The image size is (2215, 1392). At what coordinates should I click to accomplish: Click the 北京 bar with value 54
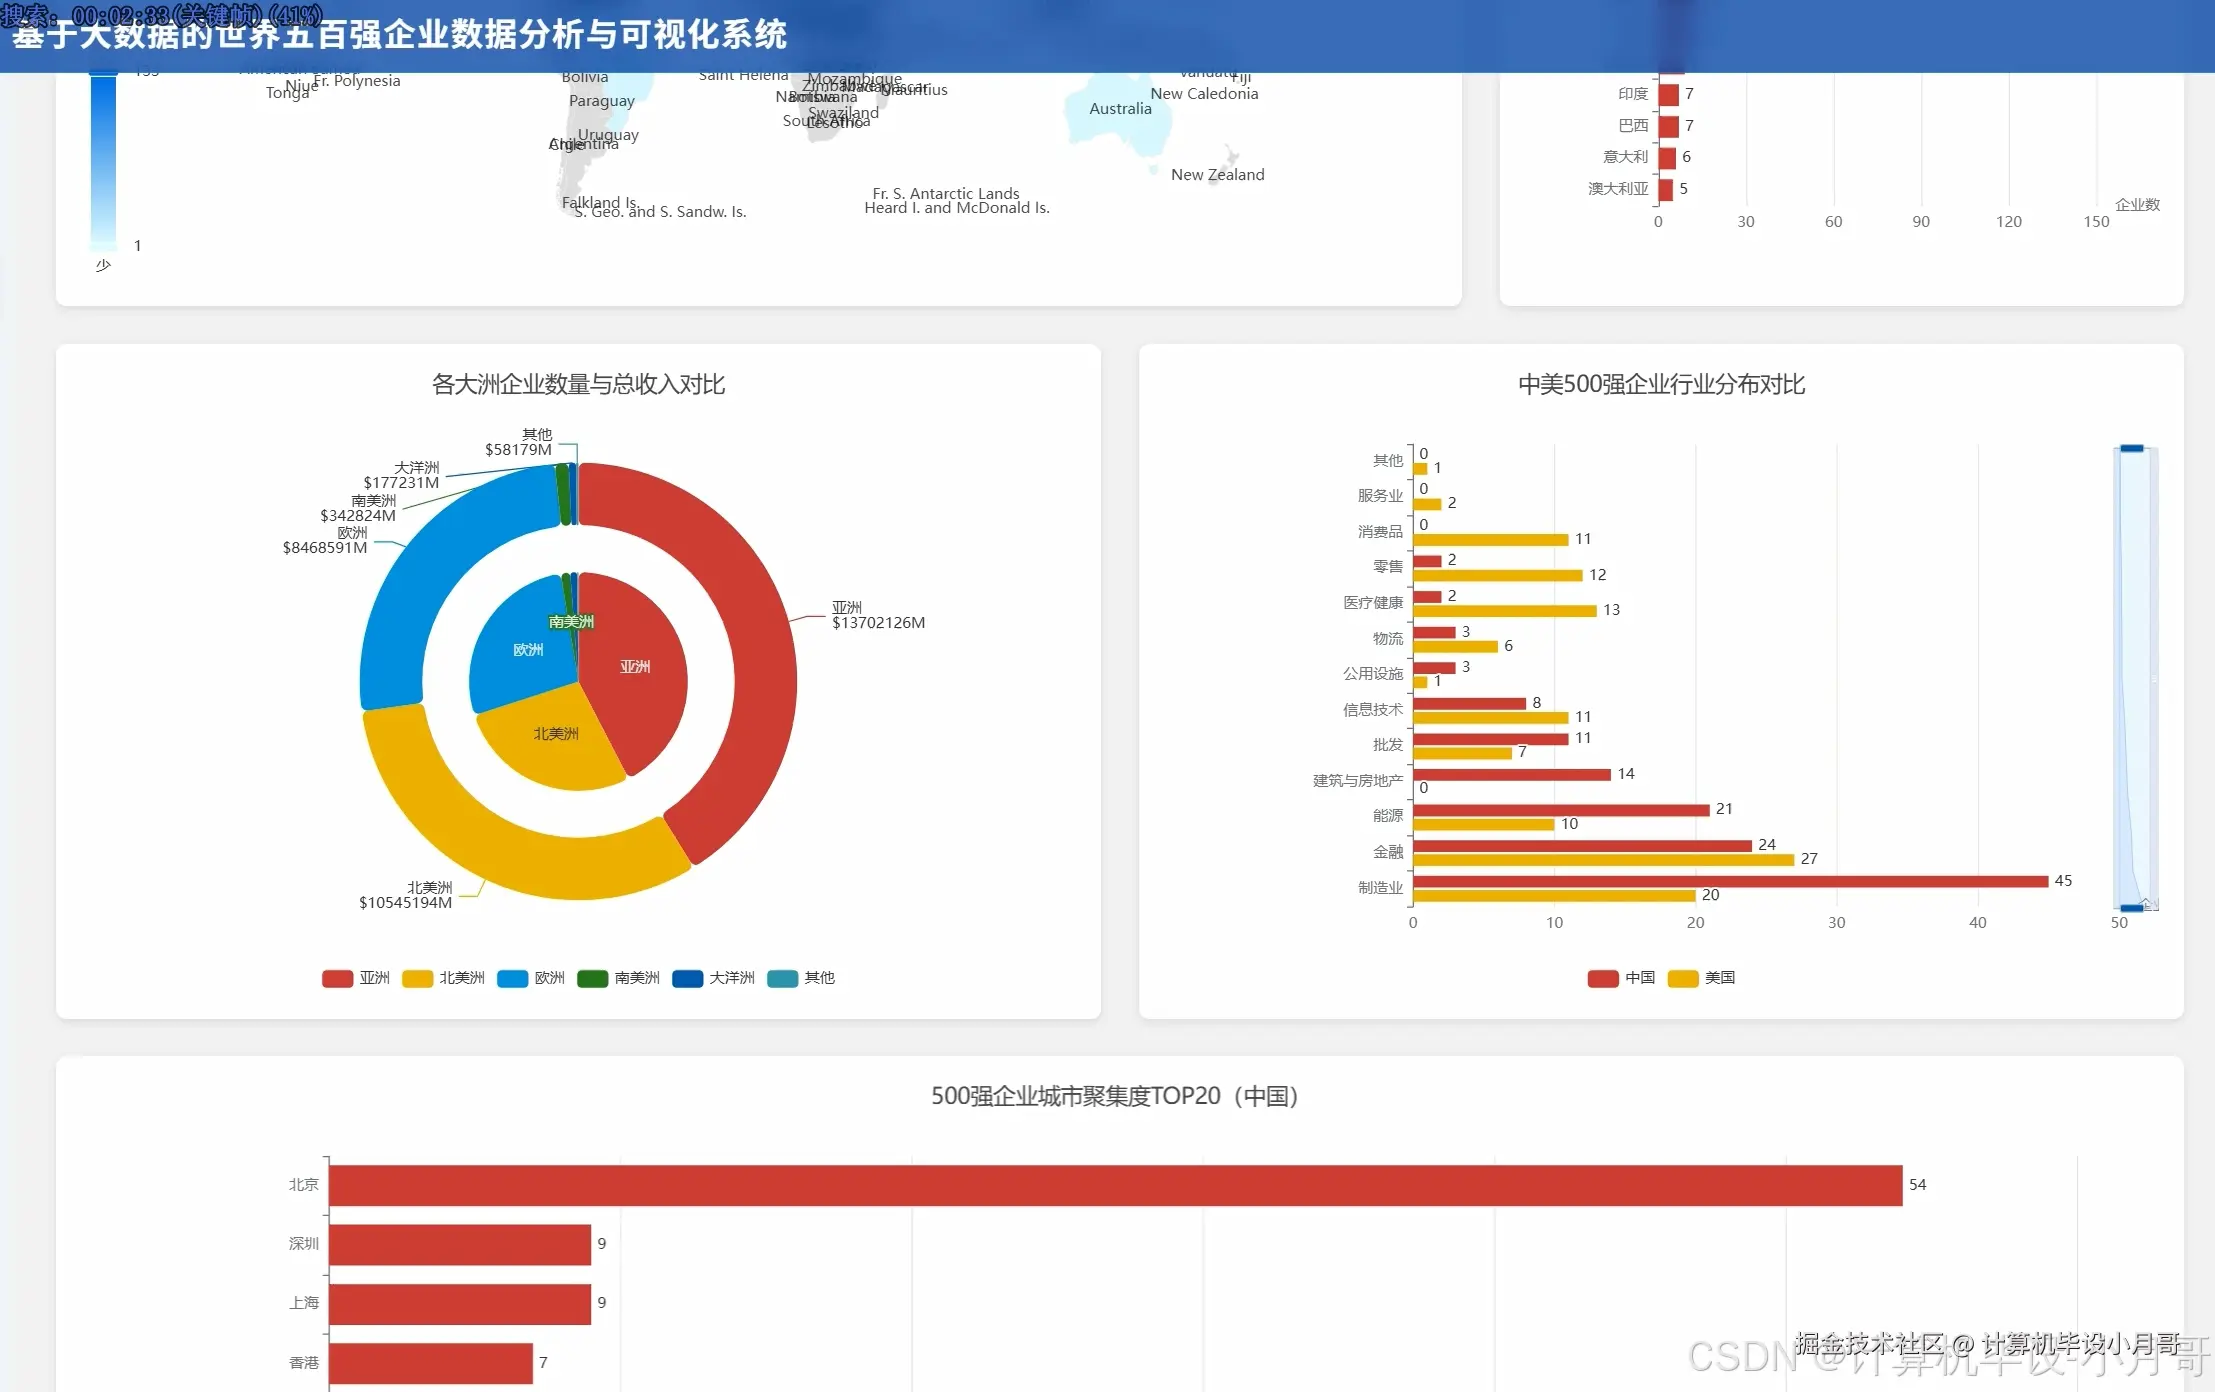tap(1114, 1185)
